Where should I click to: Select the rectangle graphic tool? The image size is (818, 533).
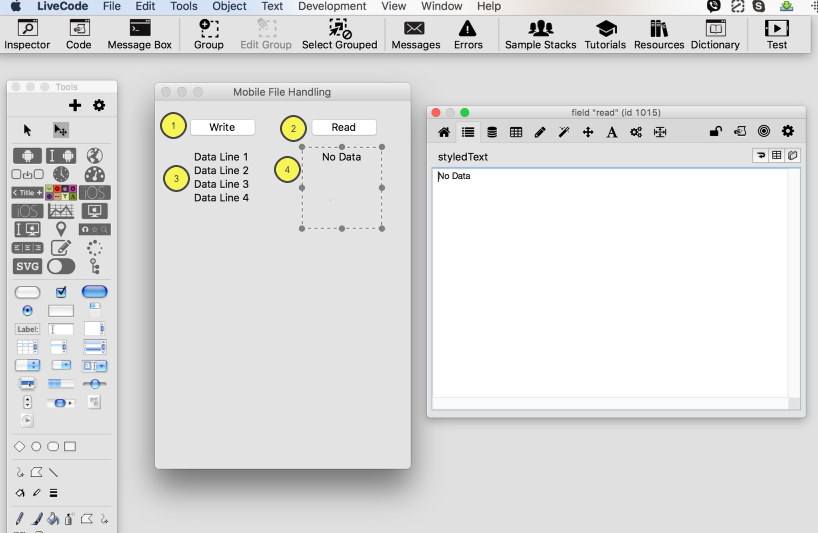pyautogui.click(x=70, y=446)
